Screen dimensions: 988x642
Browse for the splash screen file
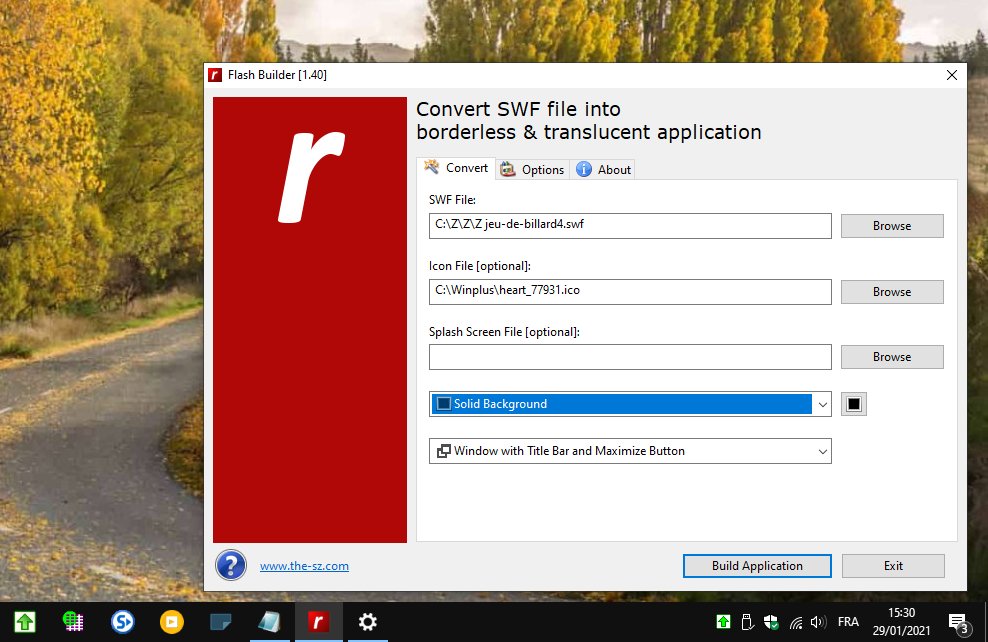pos(892,357)
